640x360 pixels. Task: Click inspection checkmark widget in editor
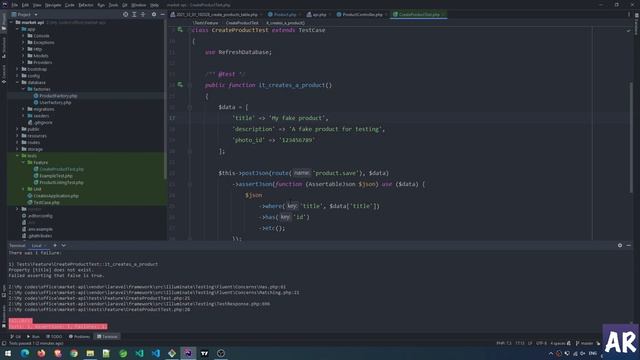coord(628,31)
